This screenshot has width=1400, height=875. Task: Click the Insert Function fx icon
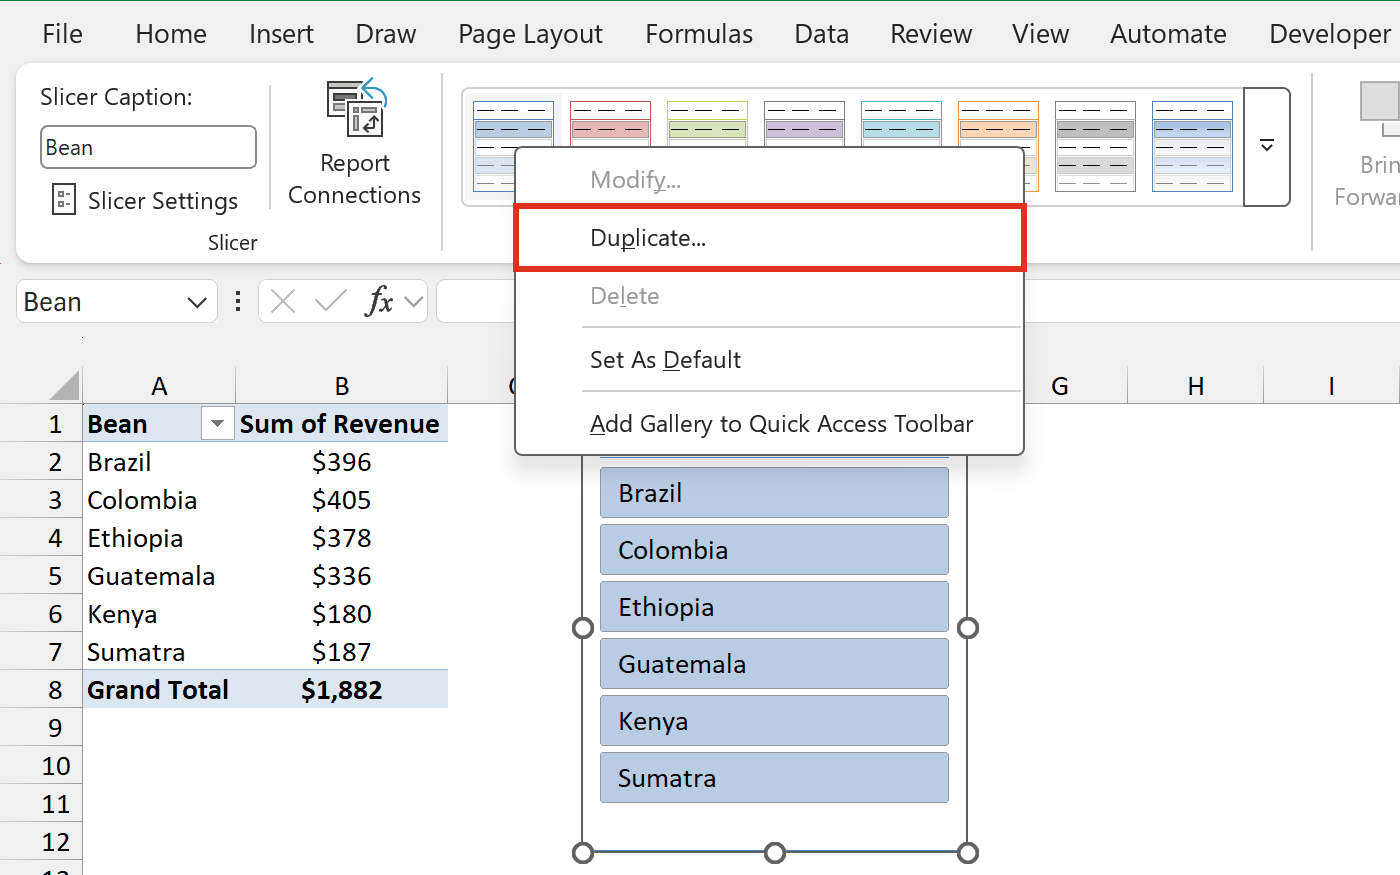(379, 301)
